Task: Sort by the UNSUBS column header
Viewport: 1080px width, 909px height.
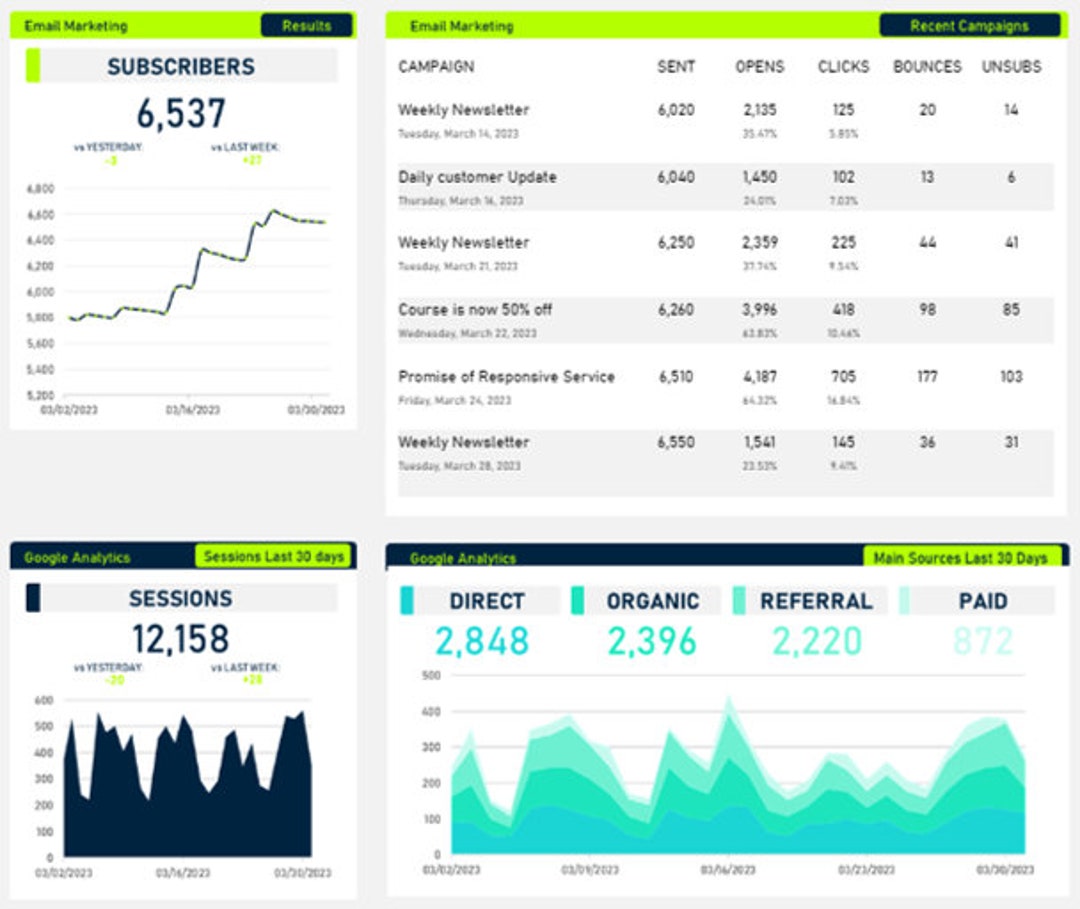Action: [x=1011, y=67]
